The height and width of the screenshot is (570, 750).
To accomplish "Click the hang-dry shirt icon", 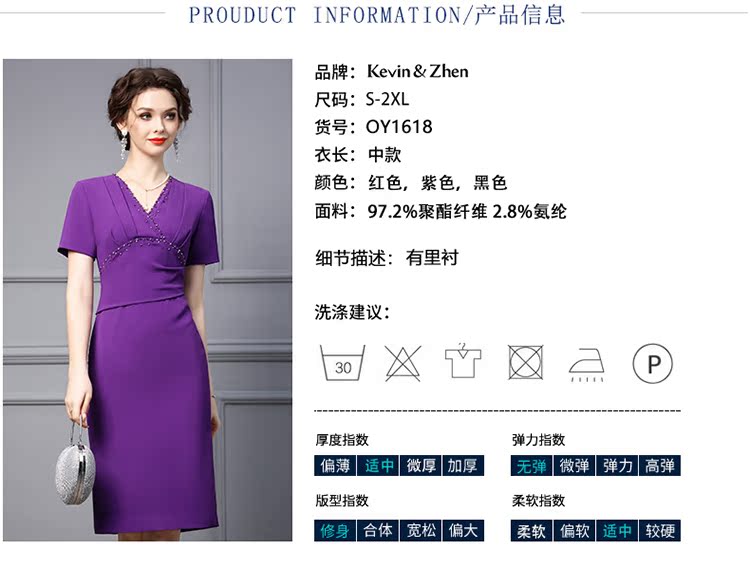I will (x=463, y=361).
